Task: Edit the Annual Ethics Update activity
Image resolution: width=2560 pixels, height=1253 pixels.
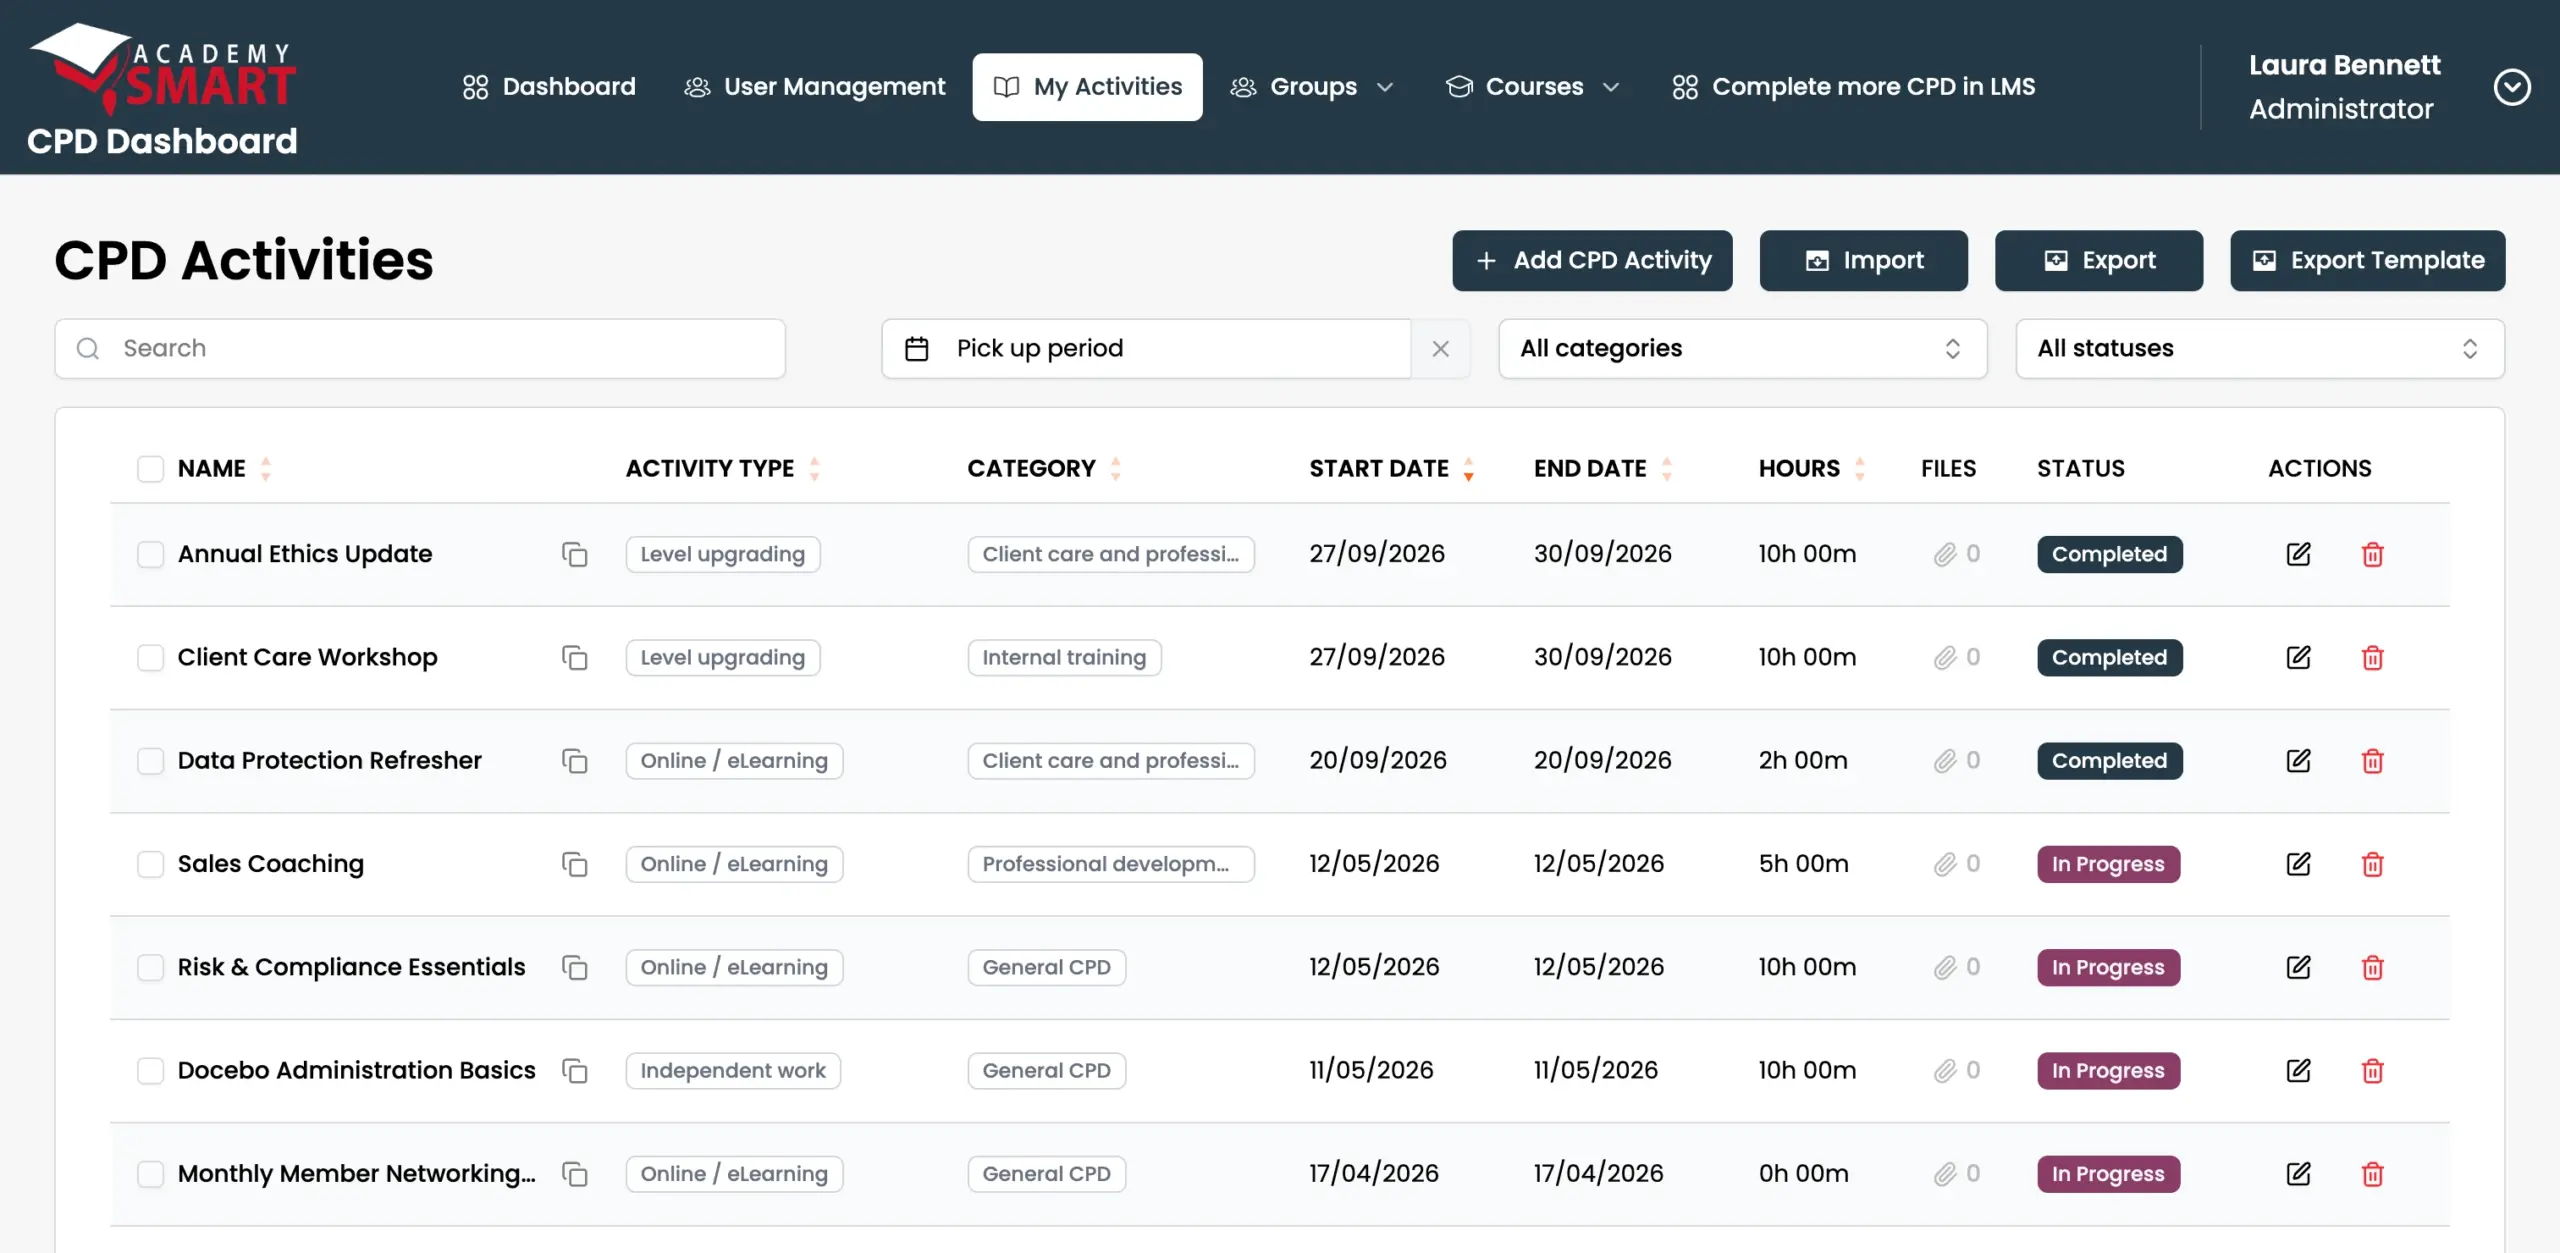Action: (x=2298, y=554)
